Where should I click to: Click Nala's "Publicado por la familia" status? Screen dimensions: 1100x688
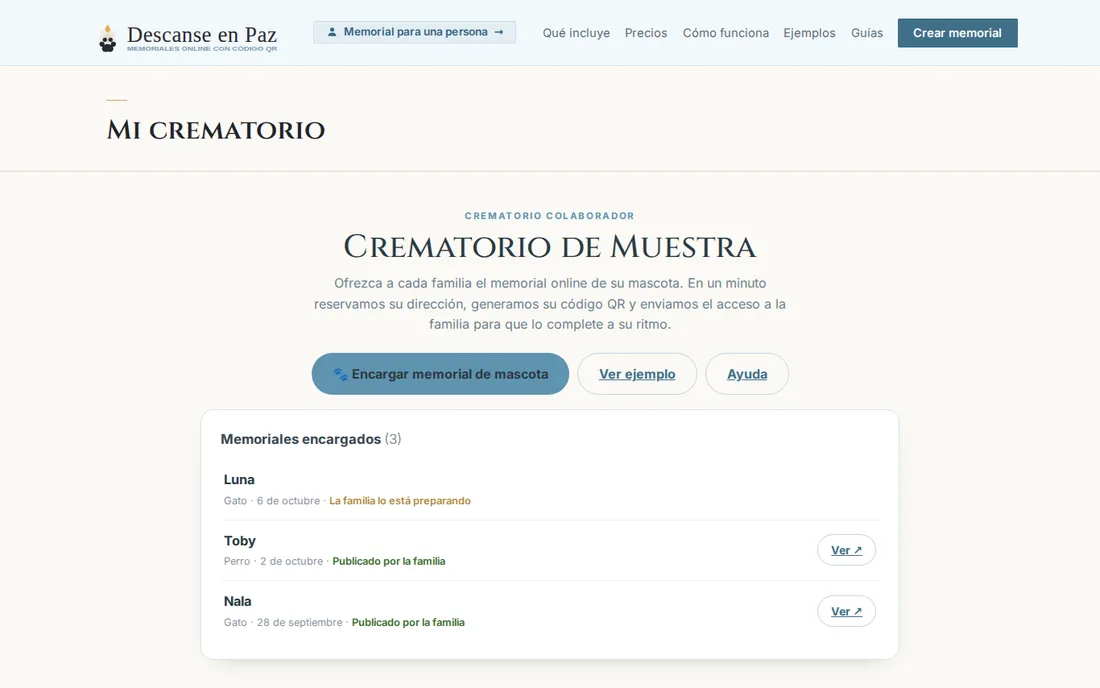point(408,622)
